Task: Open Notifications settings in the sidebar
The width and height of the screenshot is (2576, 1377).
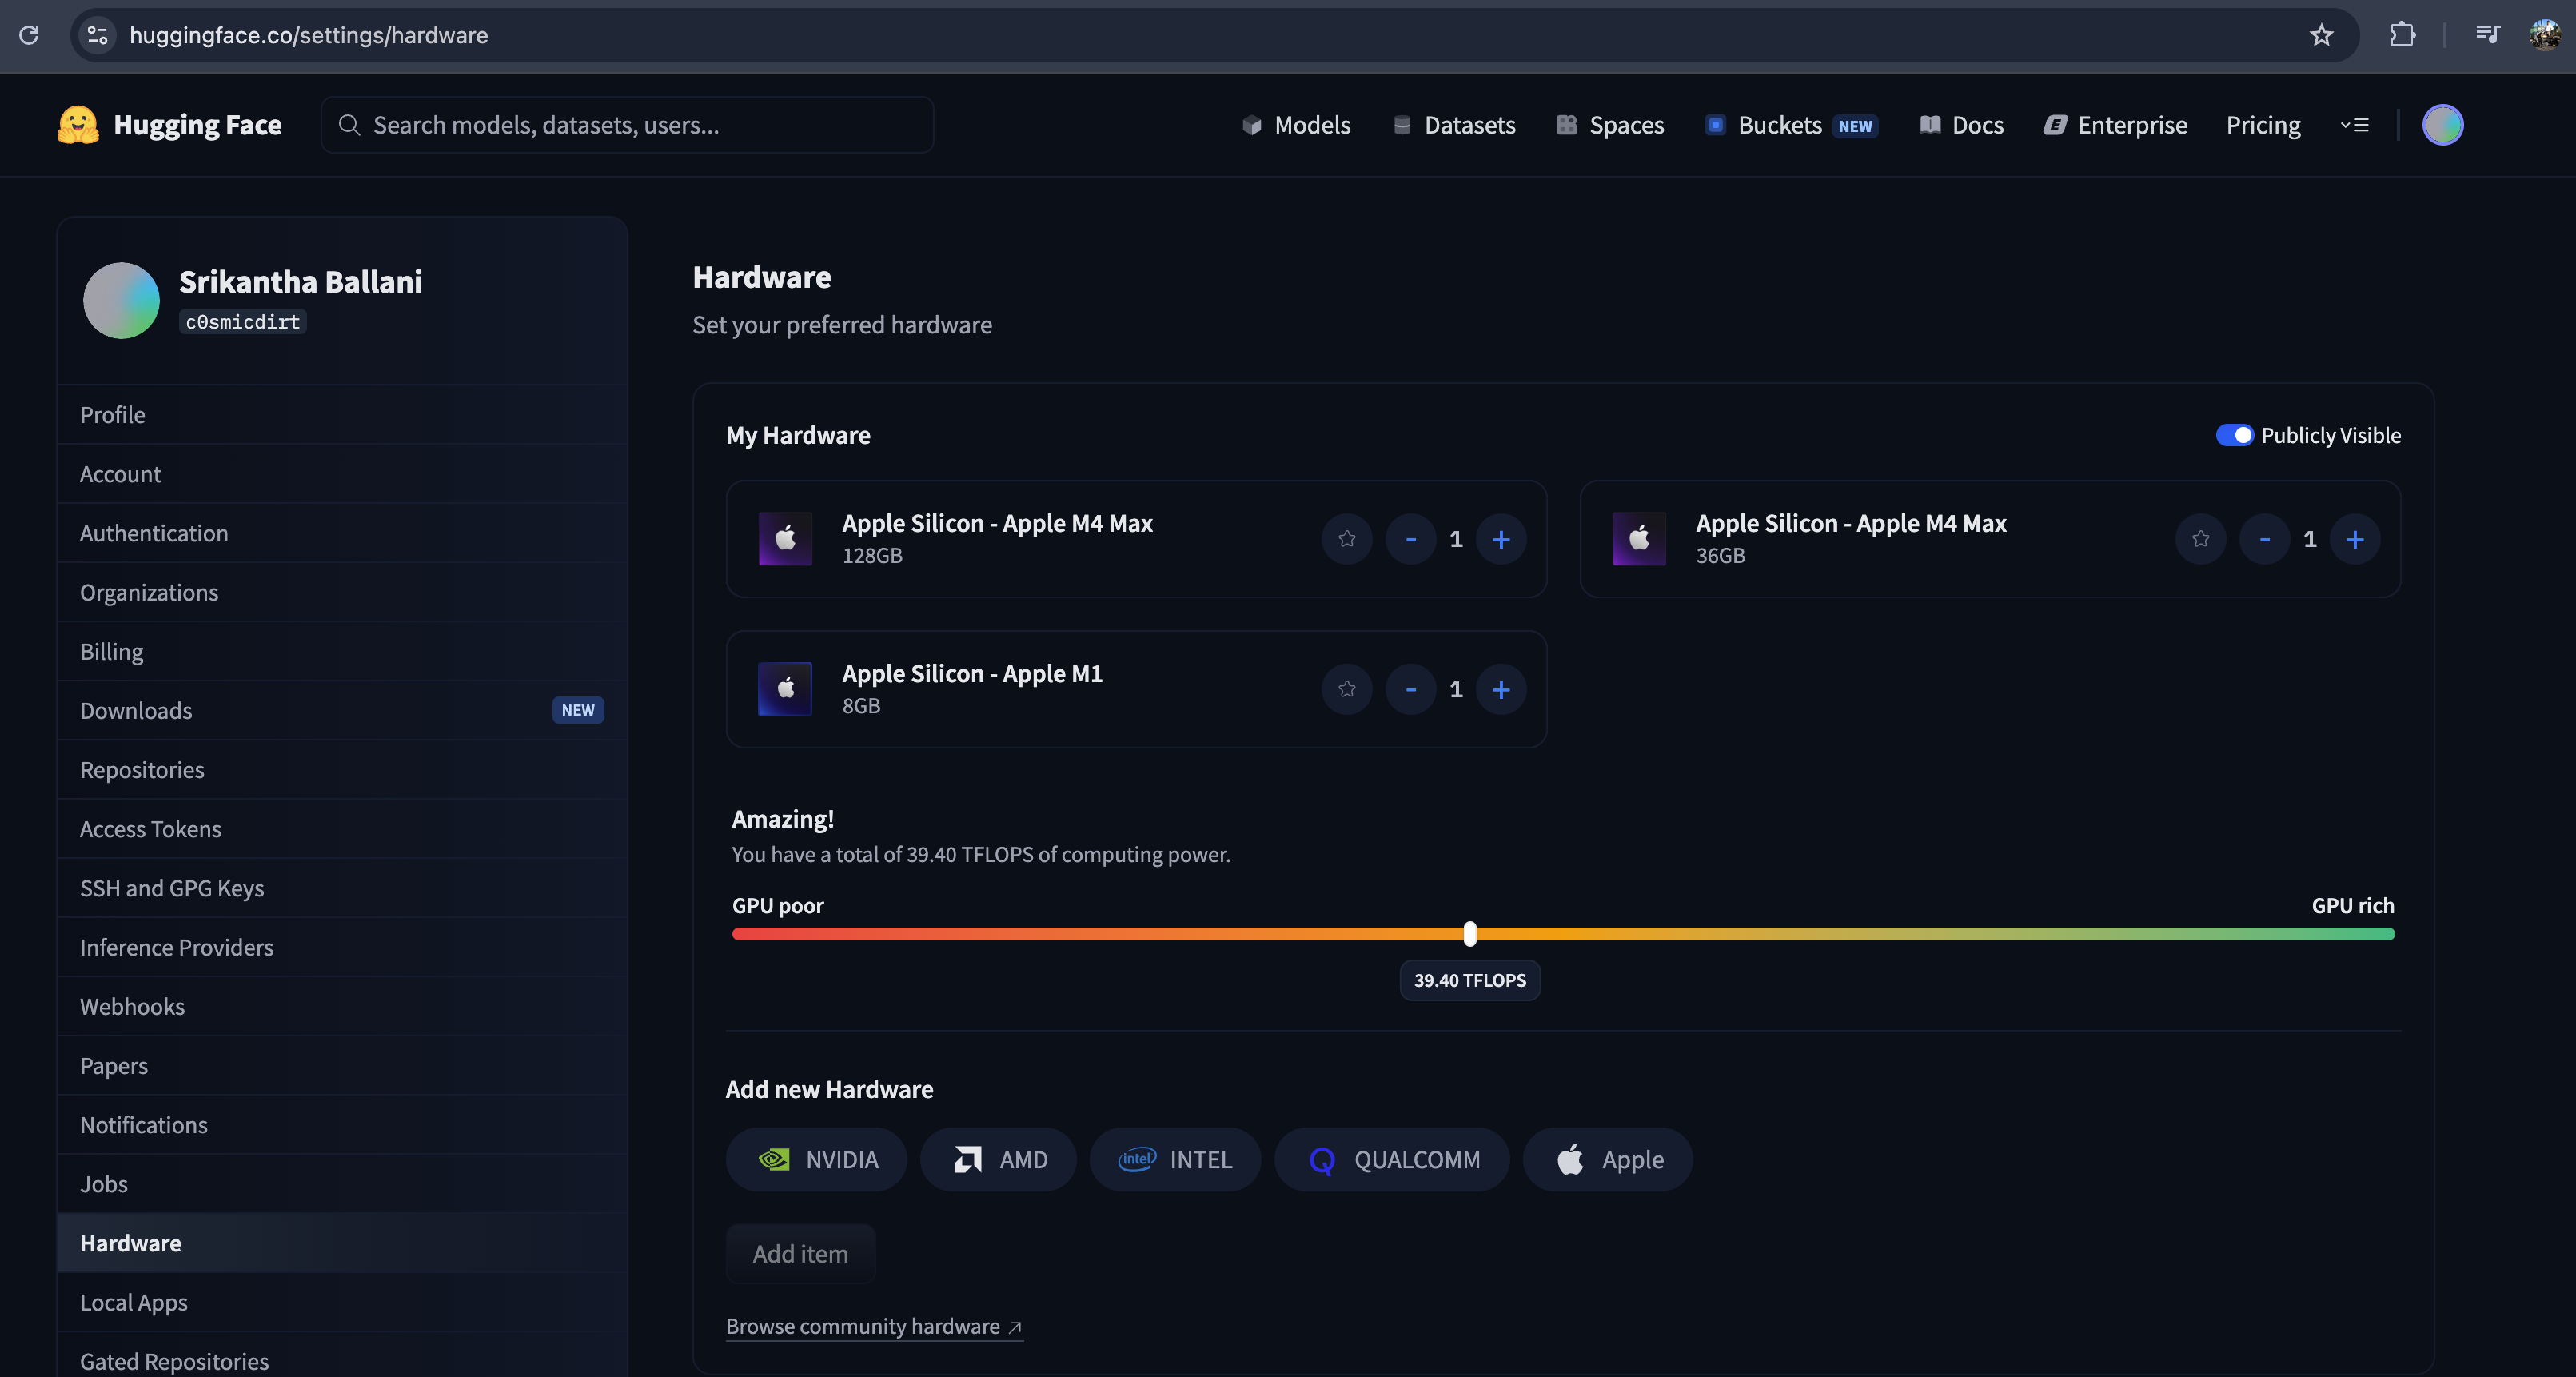Action: (342, 1124)
